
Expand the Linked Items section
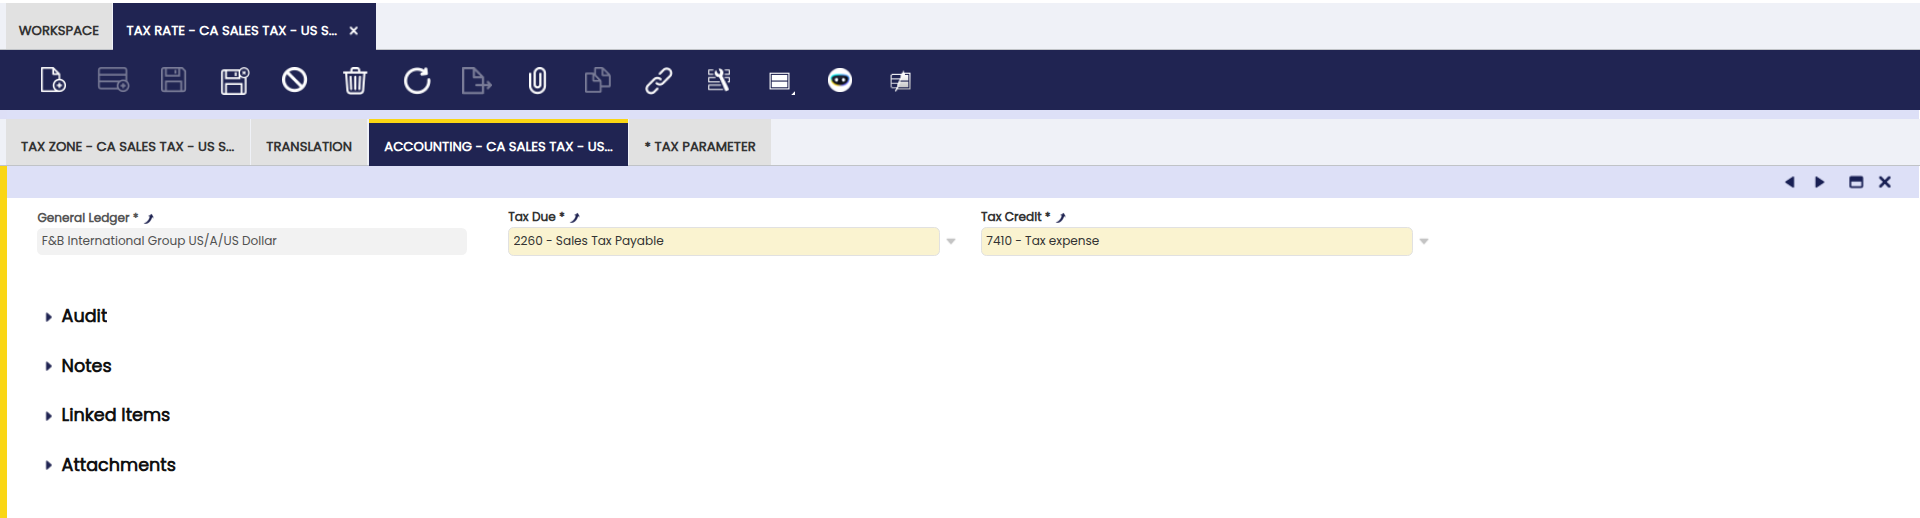pos(115,415)
